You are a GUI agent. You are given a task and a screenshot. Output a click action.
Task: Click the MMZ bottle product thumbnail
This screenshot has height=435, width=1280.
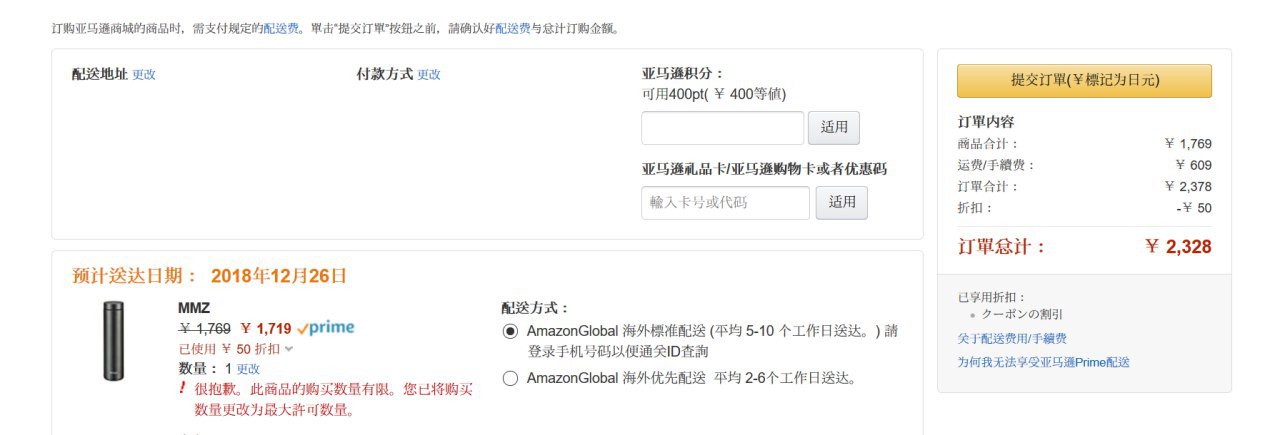[113, 341]
